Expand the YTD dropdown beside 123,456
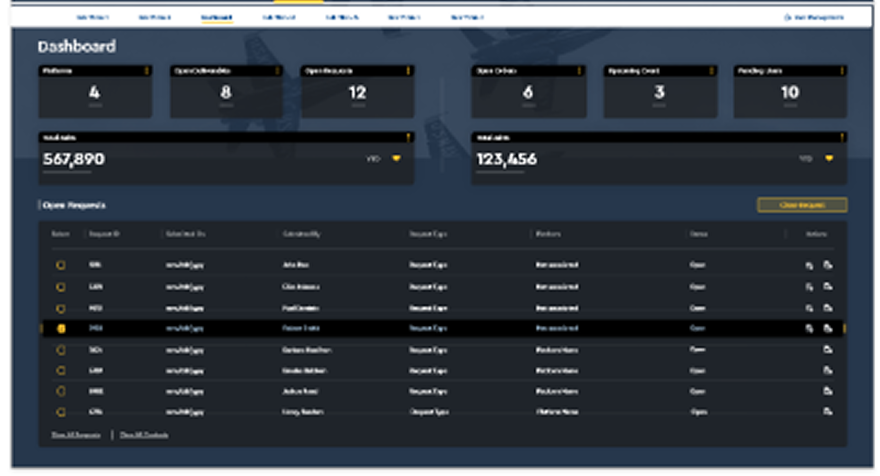This screenshot has width=880, height=476. click(x=828, y=158)
